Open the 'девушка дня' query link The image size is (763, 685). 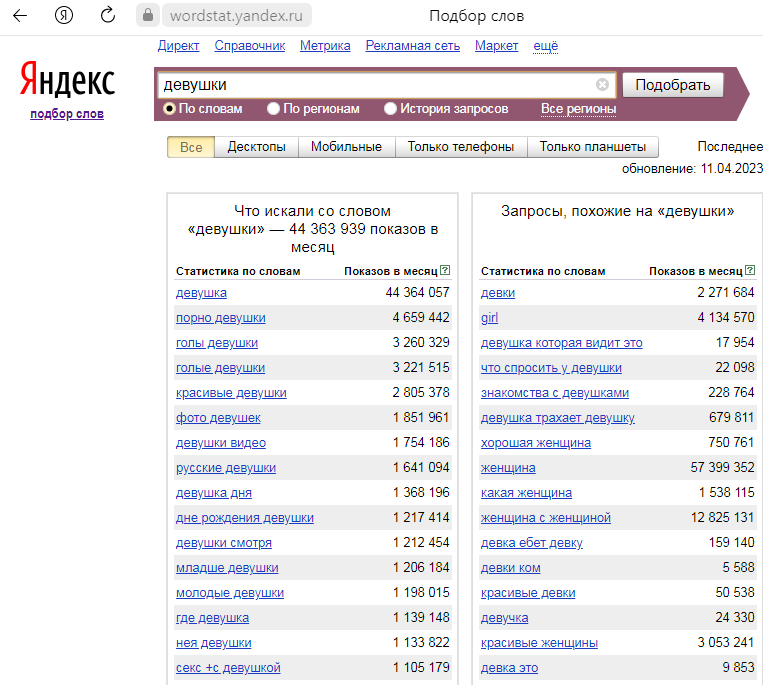(214, 493)
